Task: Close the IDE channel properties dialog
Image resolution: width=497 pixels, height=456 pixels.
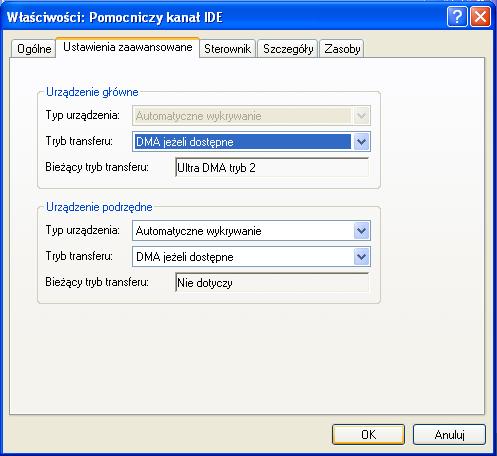Action: [480, 16]
